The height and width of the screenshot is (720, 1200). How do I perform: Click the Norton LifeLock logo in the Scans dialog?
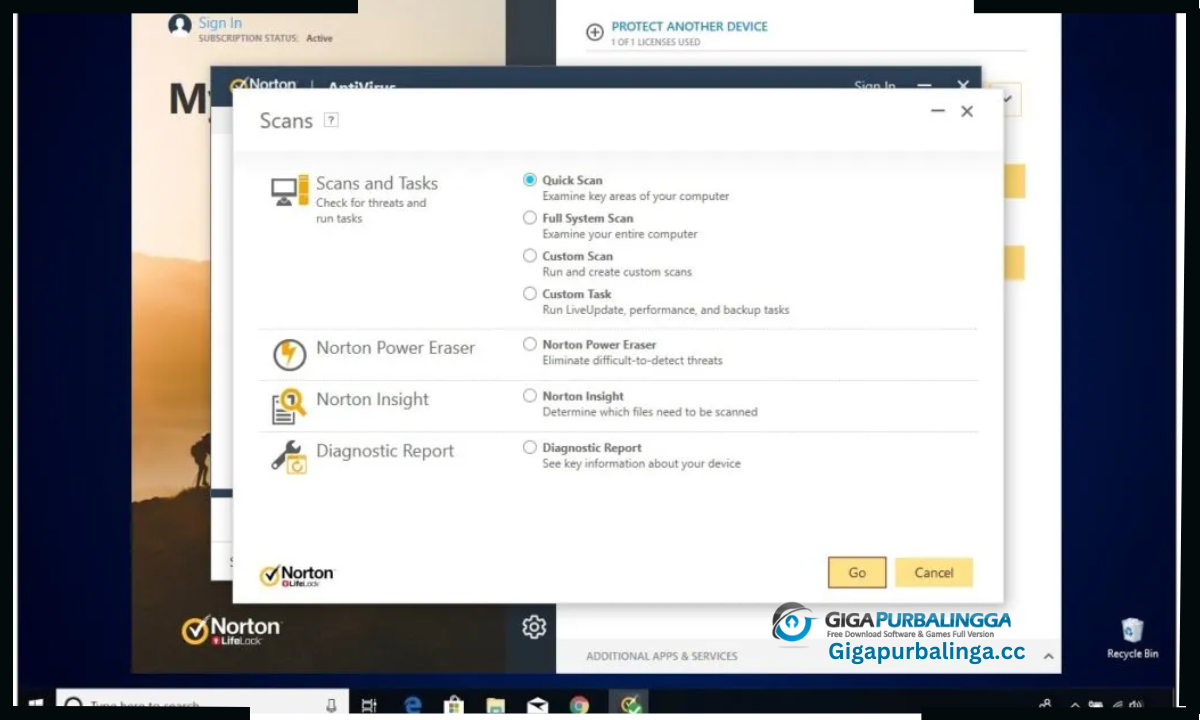tap(297, 575)
